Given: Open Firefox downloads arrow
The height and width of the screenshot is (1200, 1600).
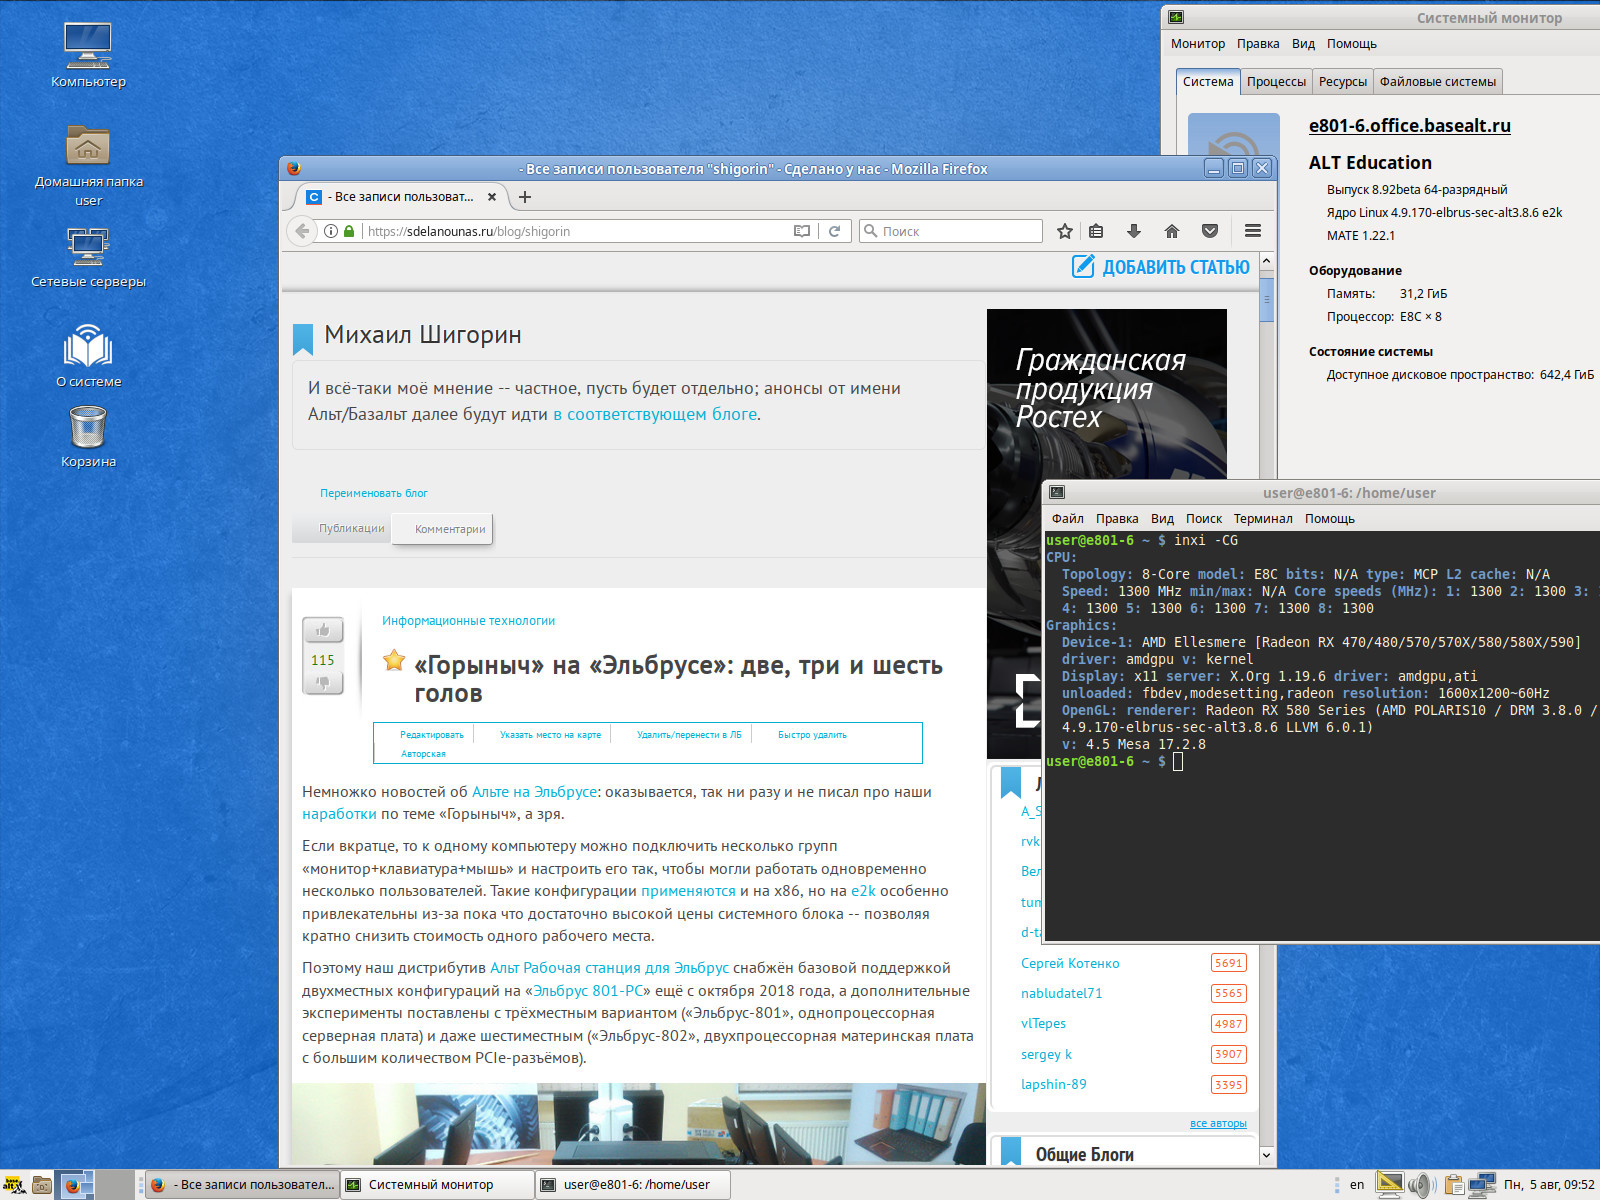Looking at the screenshot, I should click(x=1133, y=231).
